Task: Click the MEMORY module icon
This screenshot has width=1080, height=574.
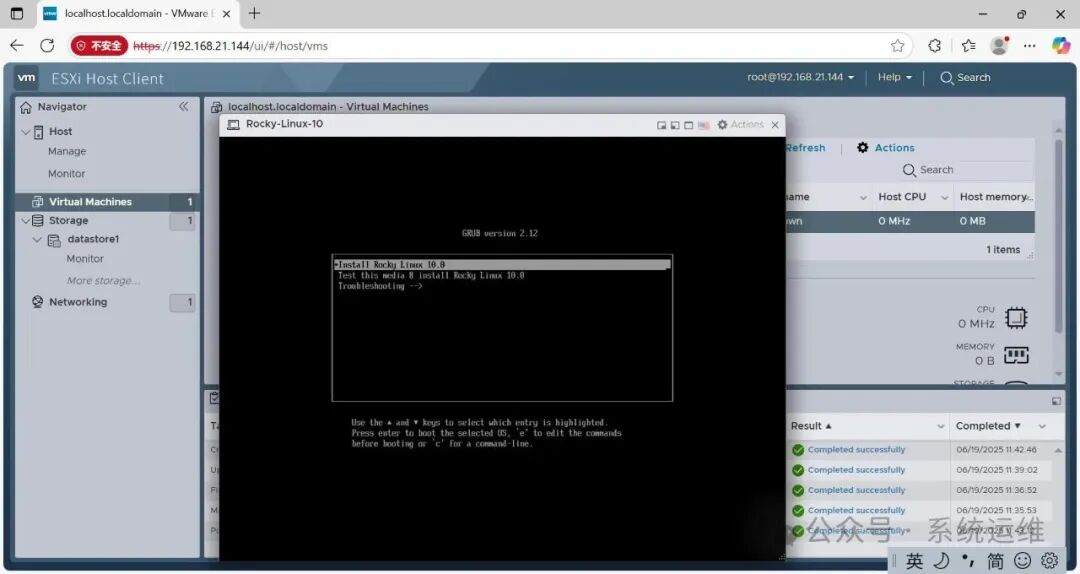Action: 1016,355
